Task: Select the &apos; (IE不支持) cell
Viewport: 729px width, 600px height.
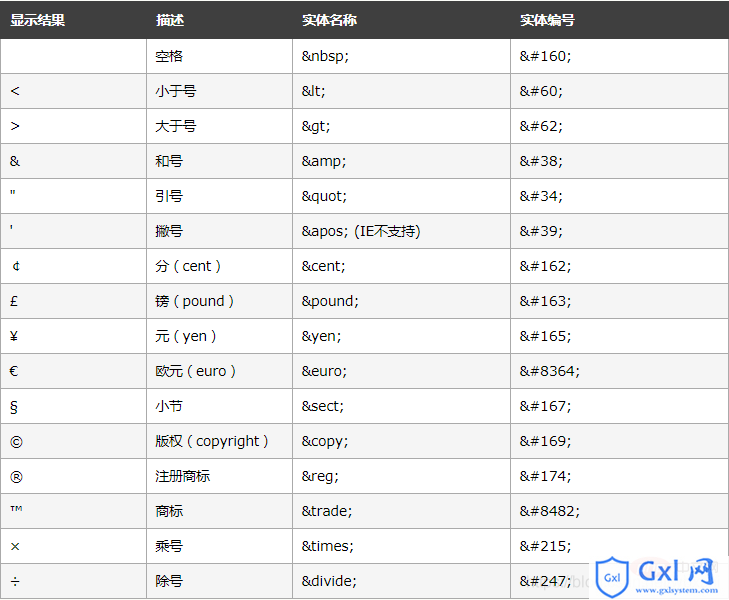Action: 401,231
